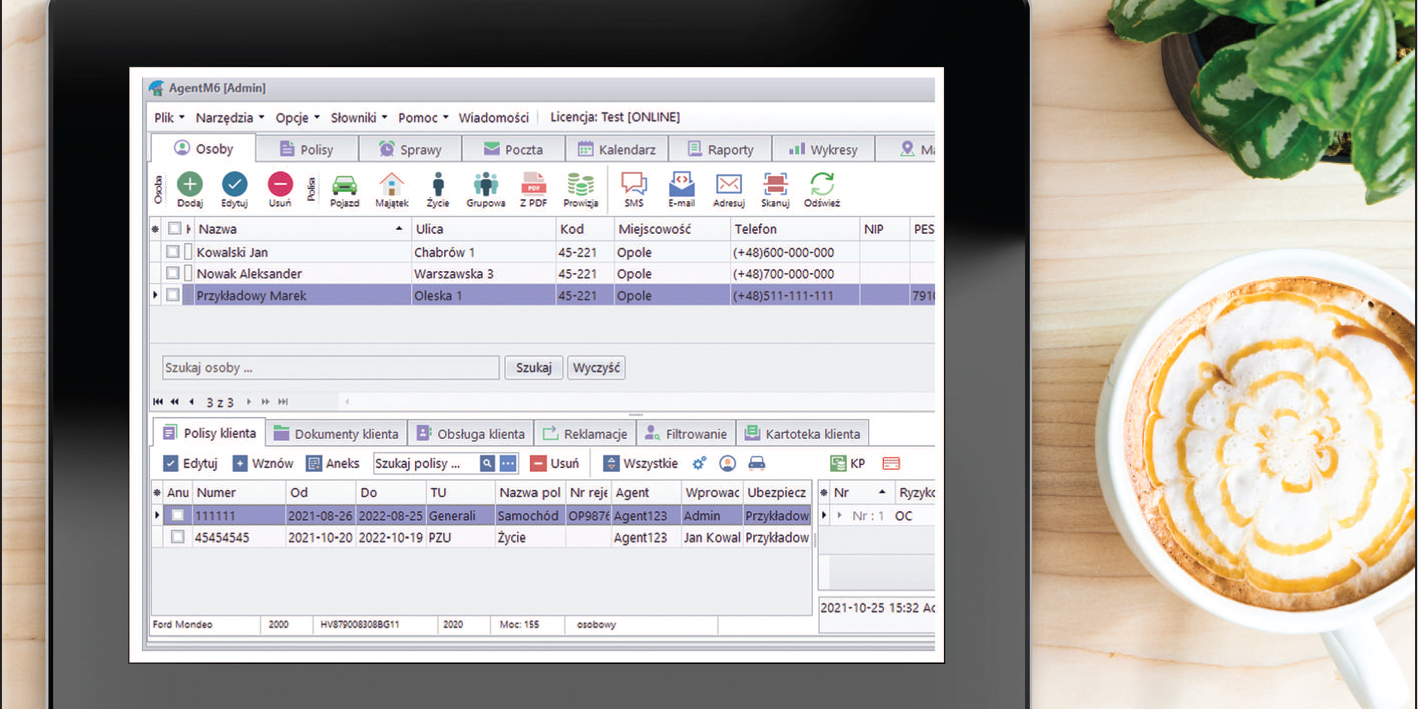
Task: Click the Odśwież refresh icon
Action: tap(822, 185)
